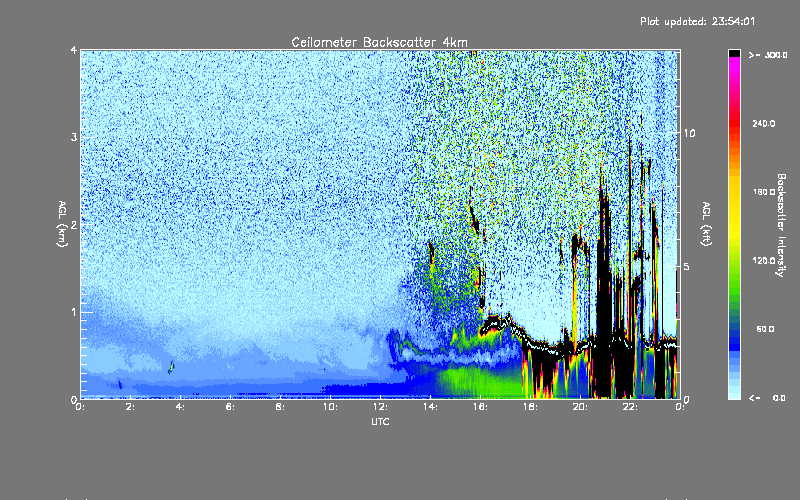This screenshot has width=800, height=500.
Task: Click the '<= 0.0' colorbar minimum label
Action: (767, 398)
